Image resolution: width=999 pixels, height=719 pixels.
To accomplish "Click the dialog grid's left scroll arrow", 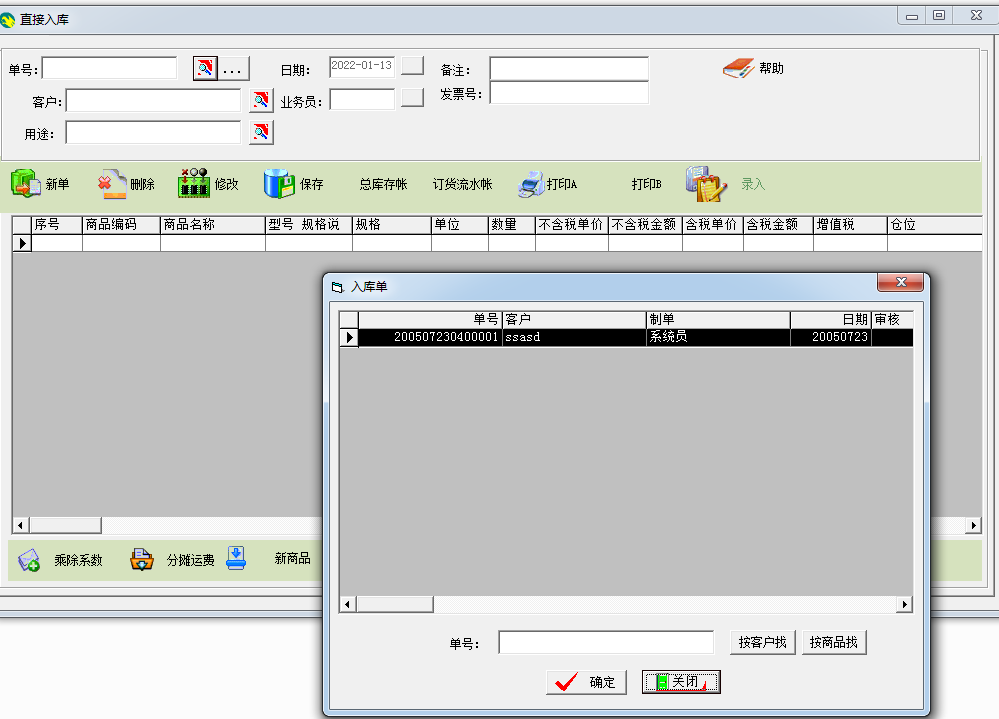I will pos(347,604).
